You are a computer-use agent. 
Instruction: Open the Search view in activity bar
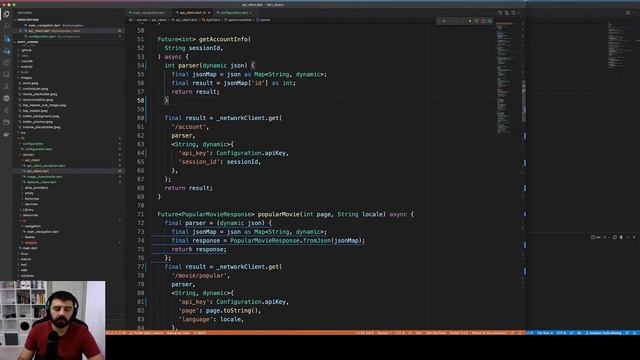click(7, 26)
